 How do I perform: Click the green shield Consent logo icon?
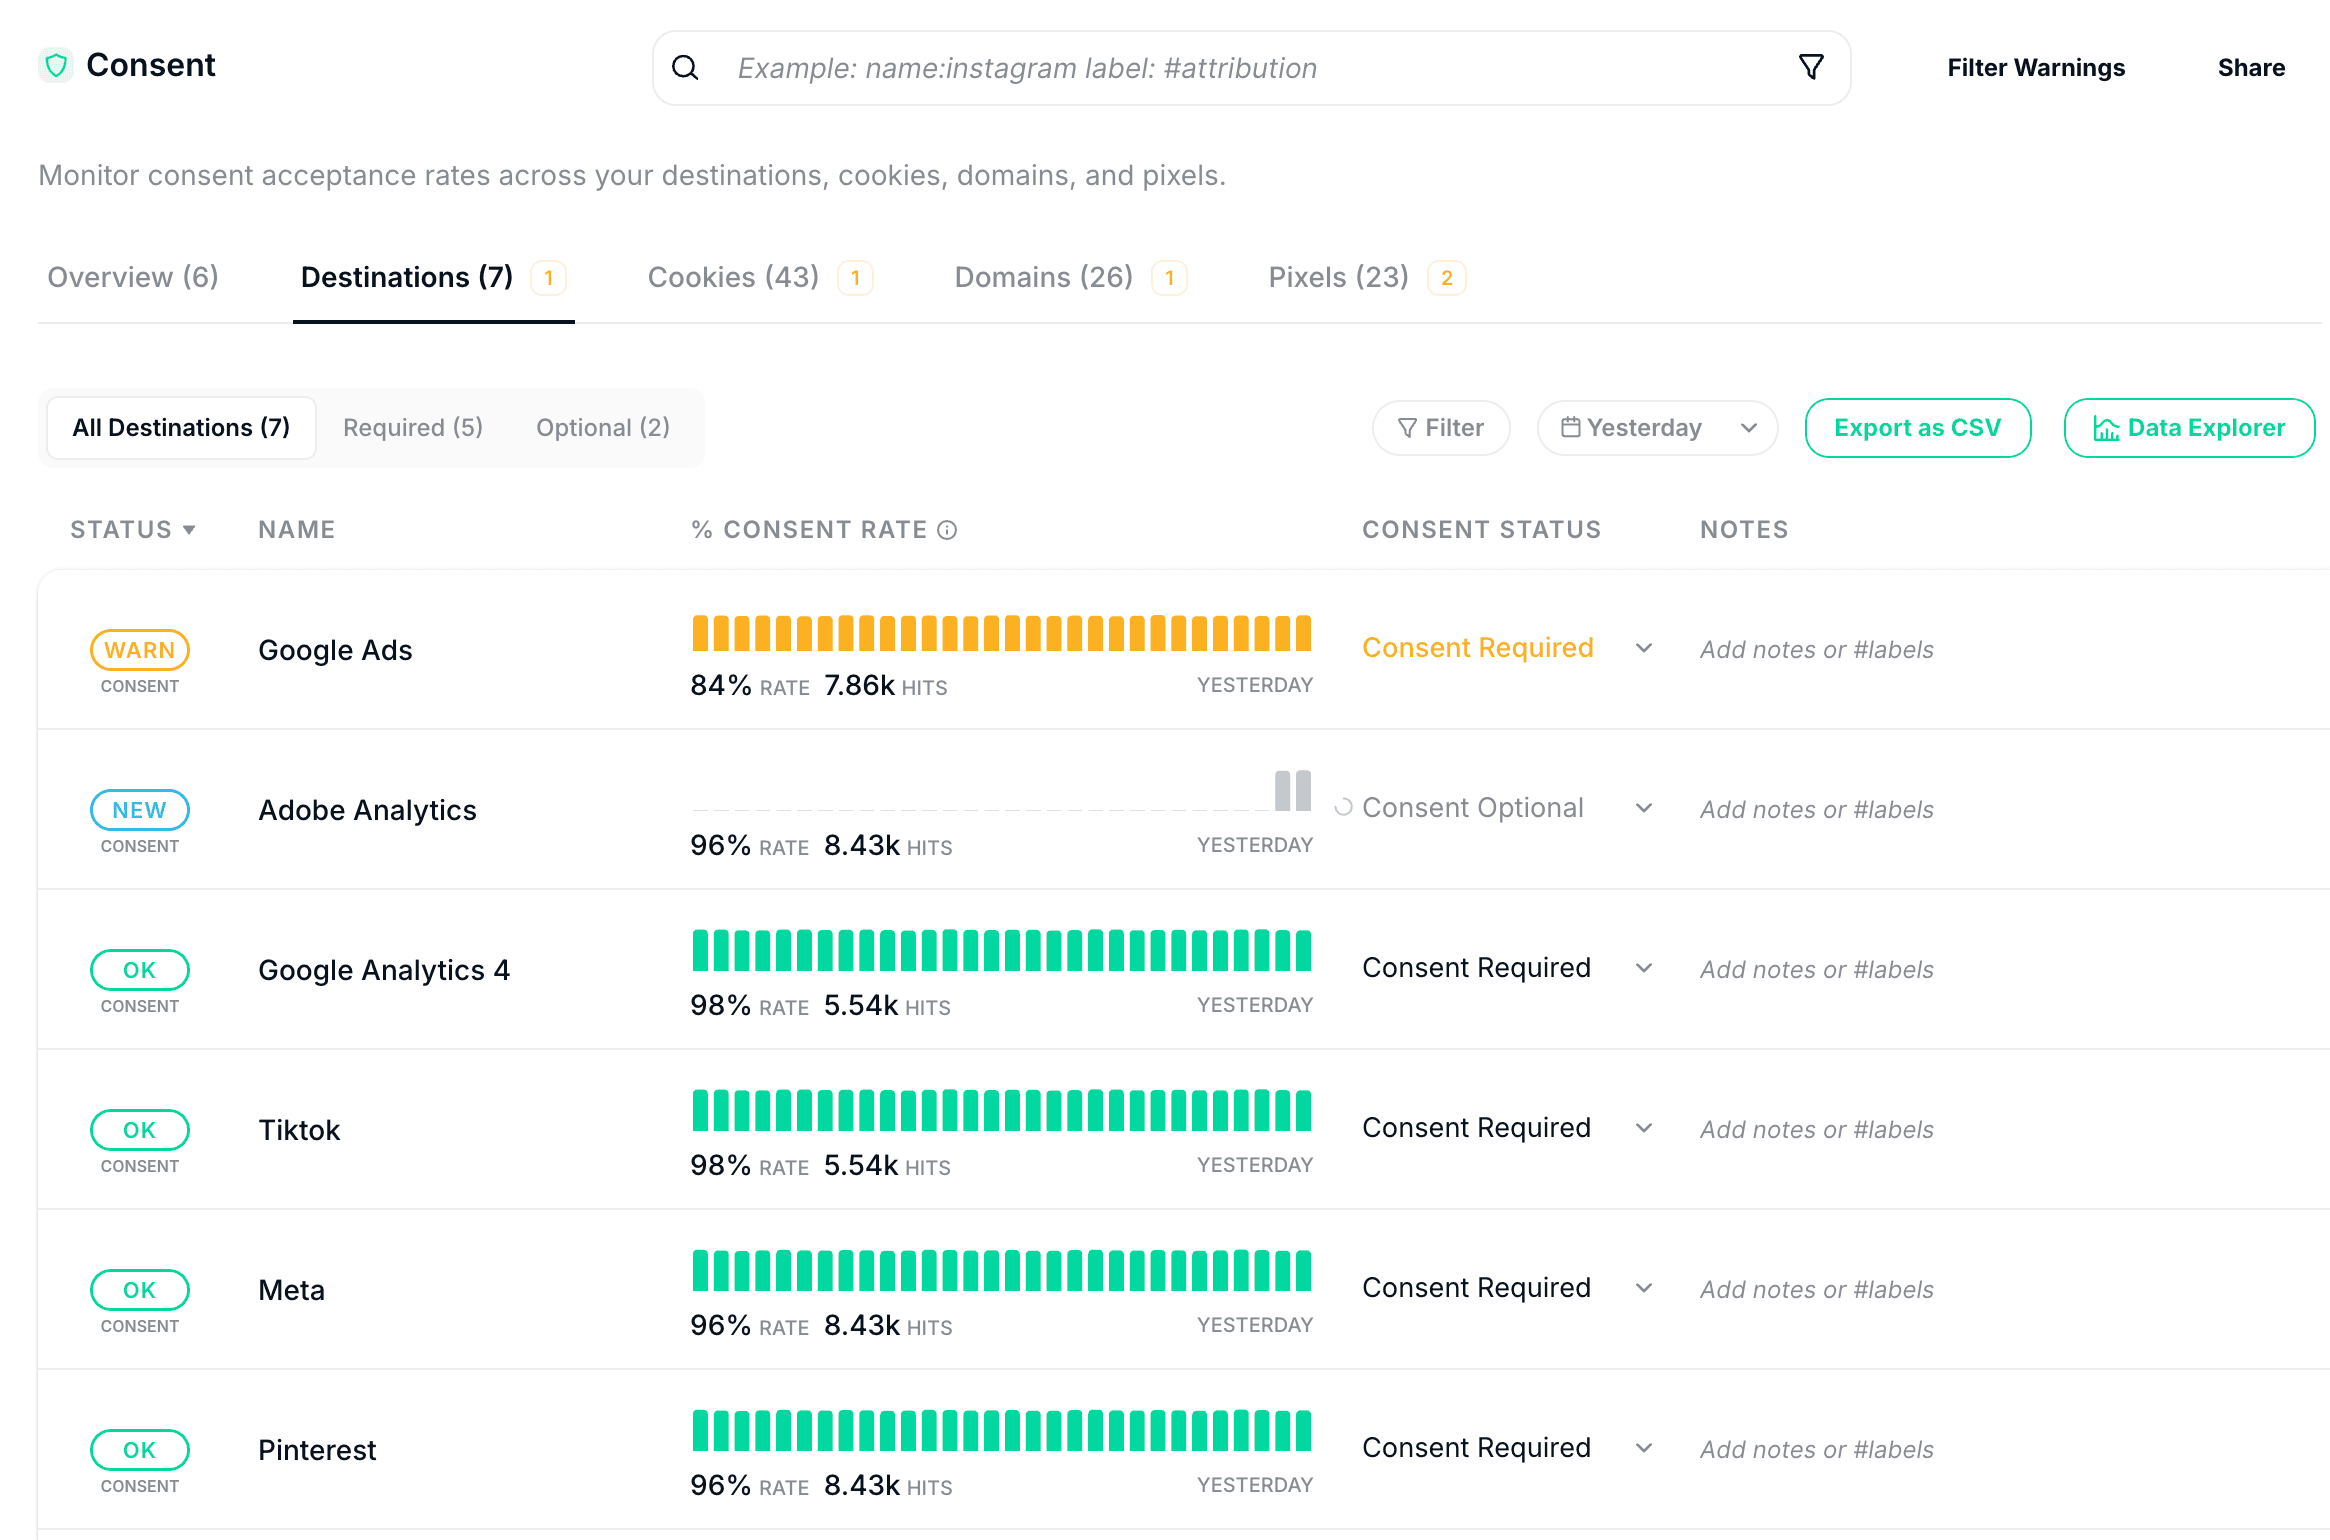coord(56,66)
